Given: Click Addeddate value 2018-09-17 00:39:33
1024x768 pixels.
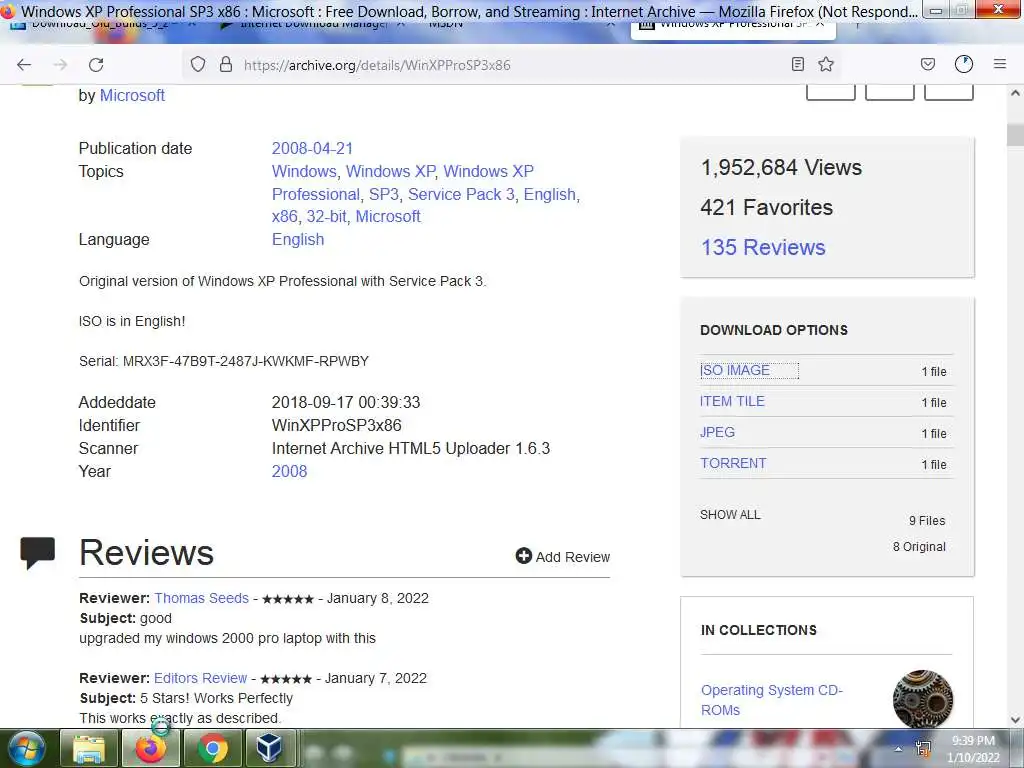Looking at the screenshot, I should tap(346, 402).
